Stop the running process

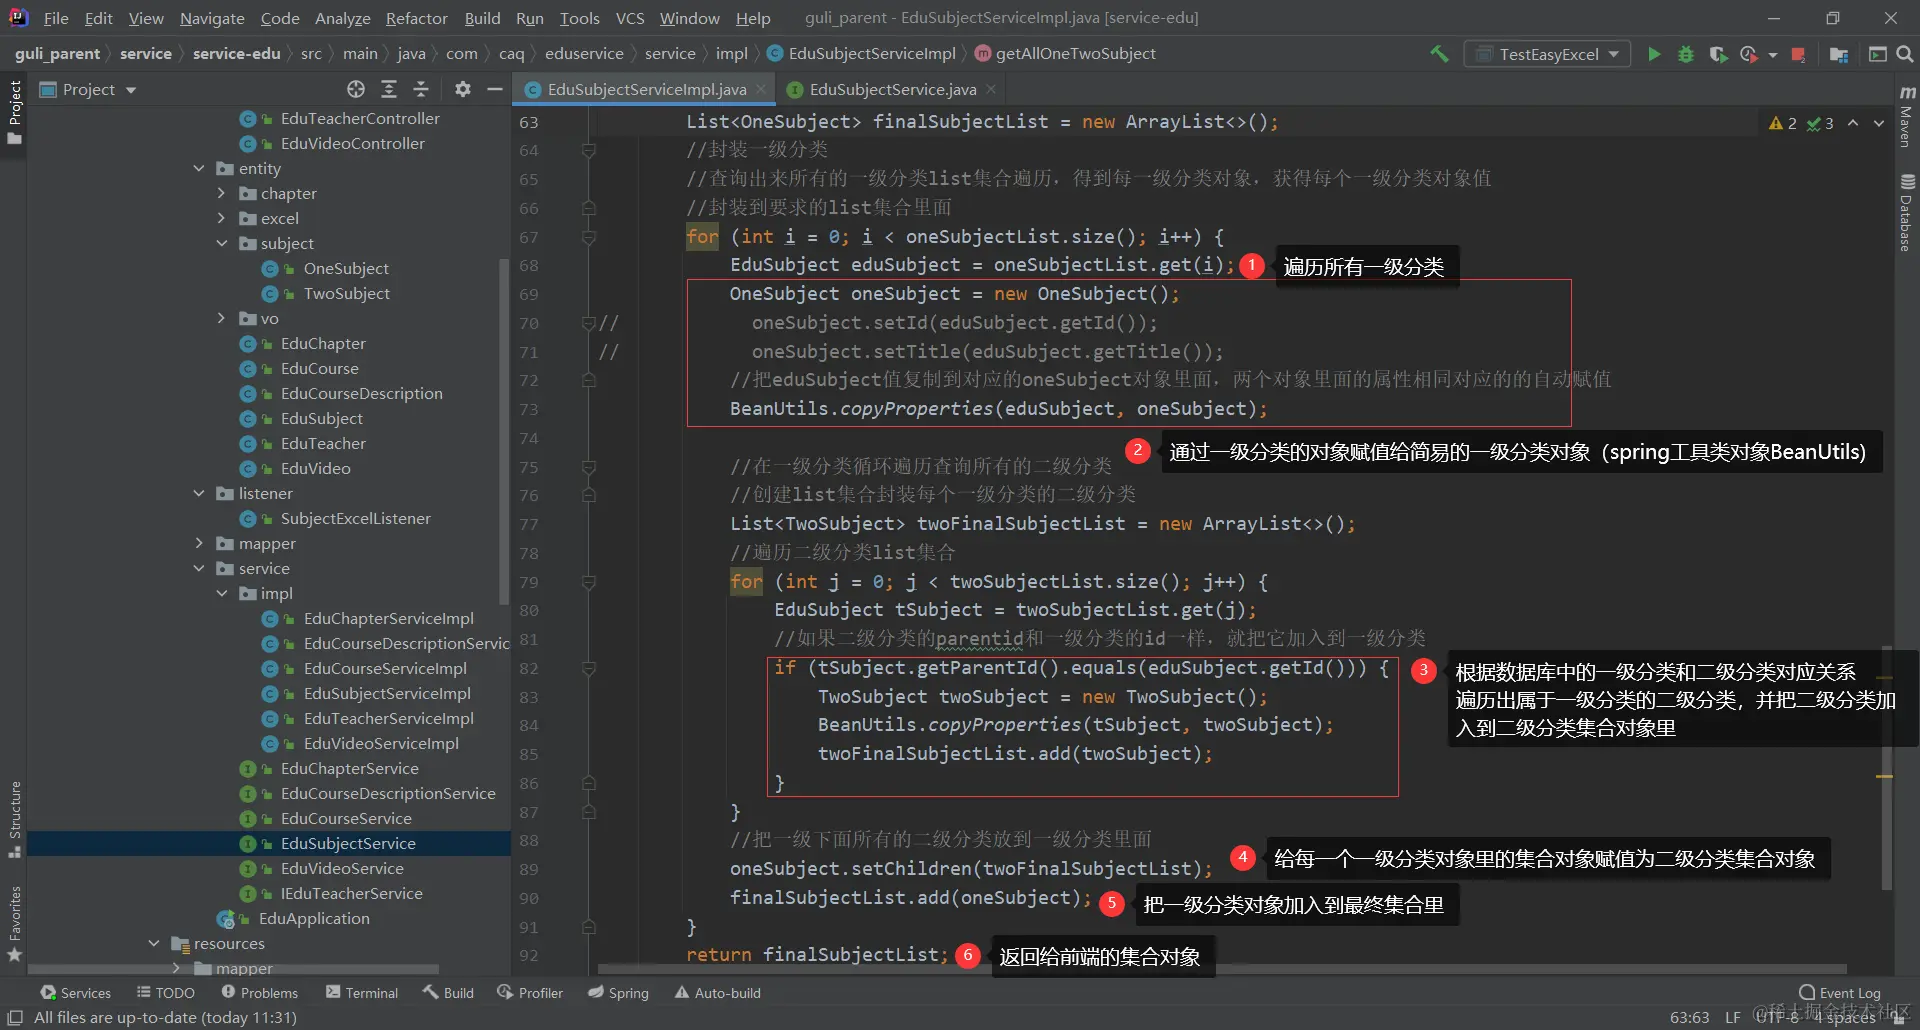[x=1798, y=54]
